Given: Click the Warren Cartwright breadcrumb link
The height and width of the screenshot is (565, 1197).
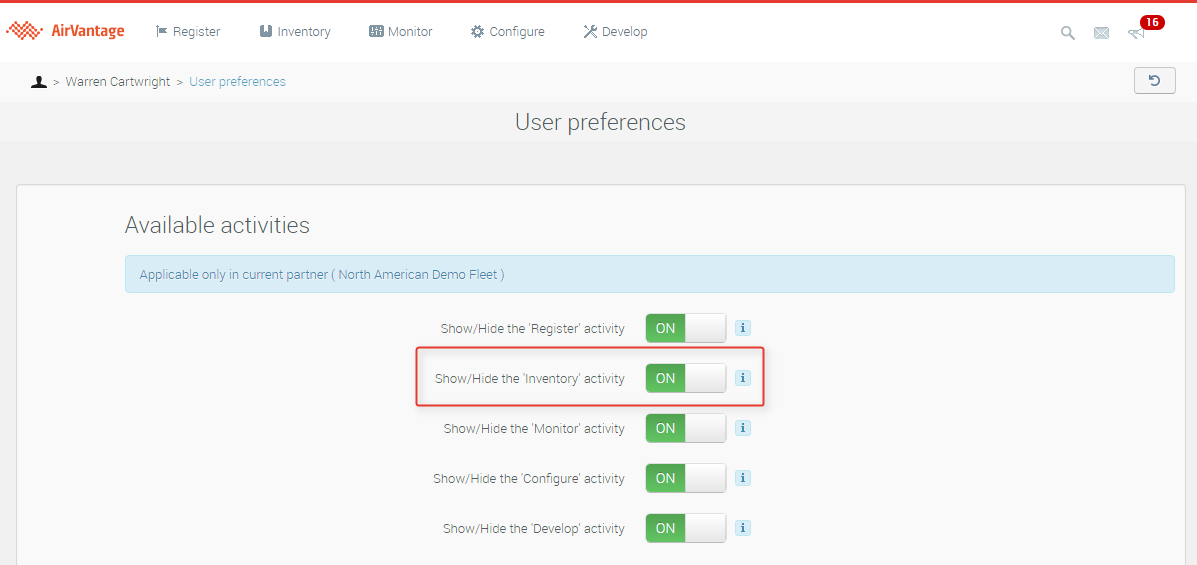Looking at the screenshot, I should coord(118,82).
